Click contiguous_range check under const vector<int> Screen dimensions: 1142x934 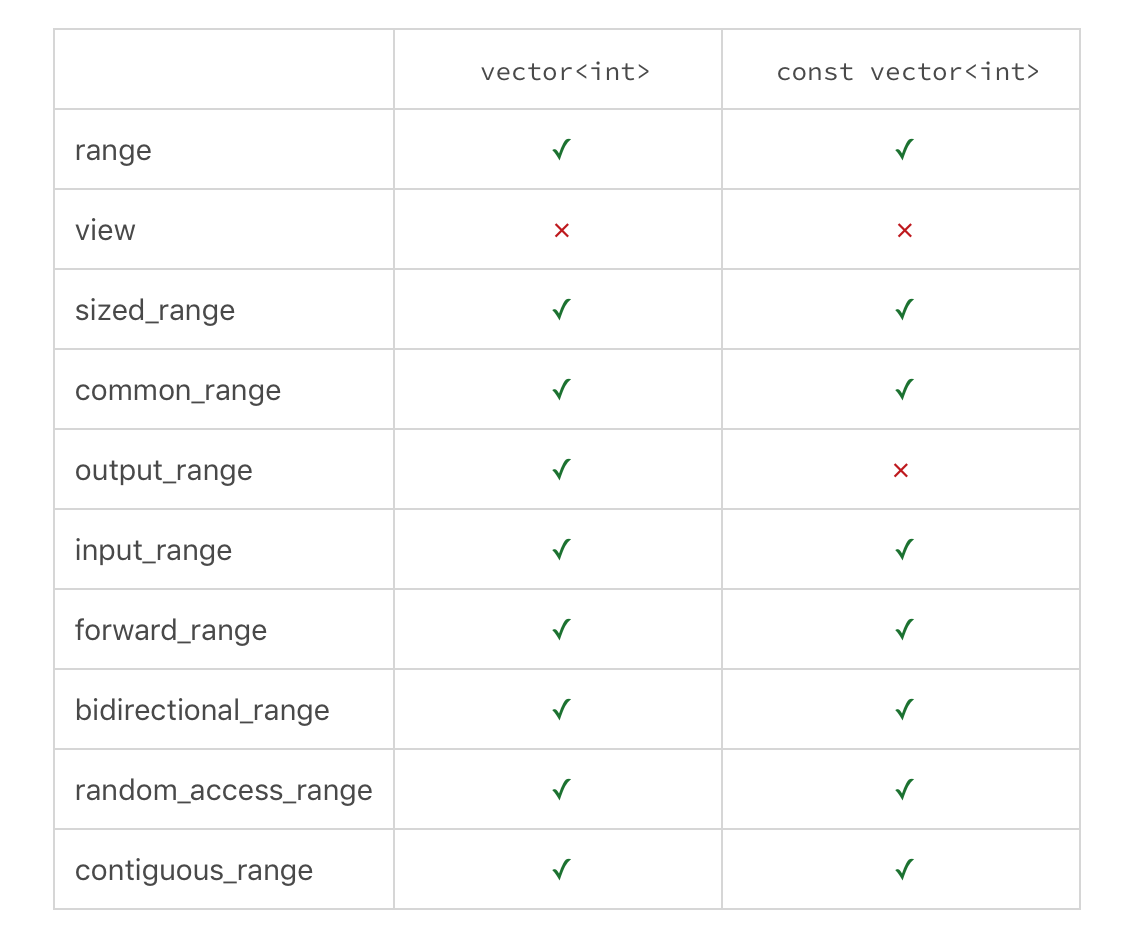[904, 870]
